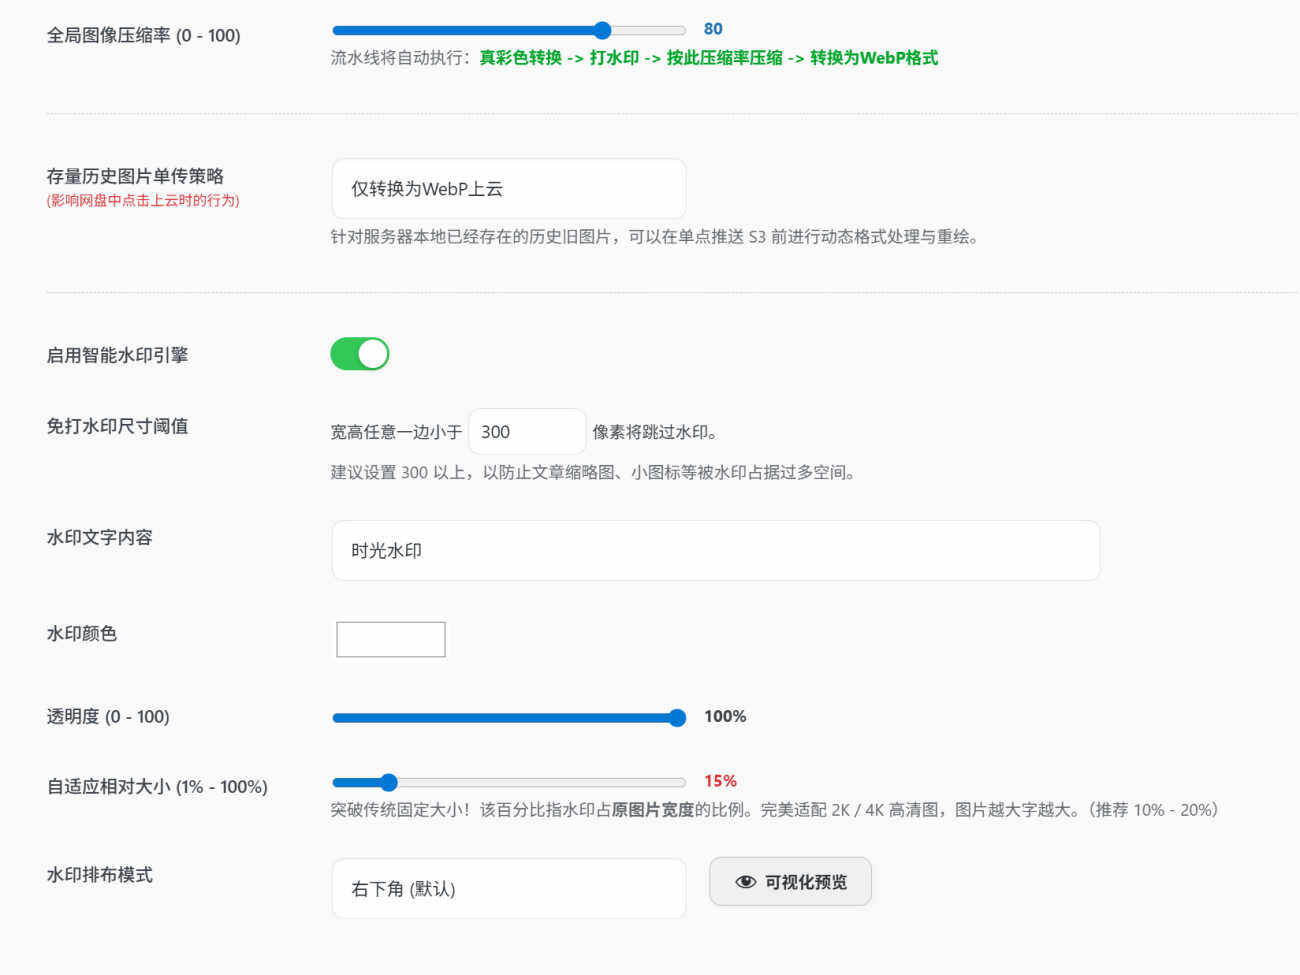Click the red 影响网盘中点击上云时的行为 note
The image size is (1300, 975).
tap(143, 200)
